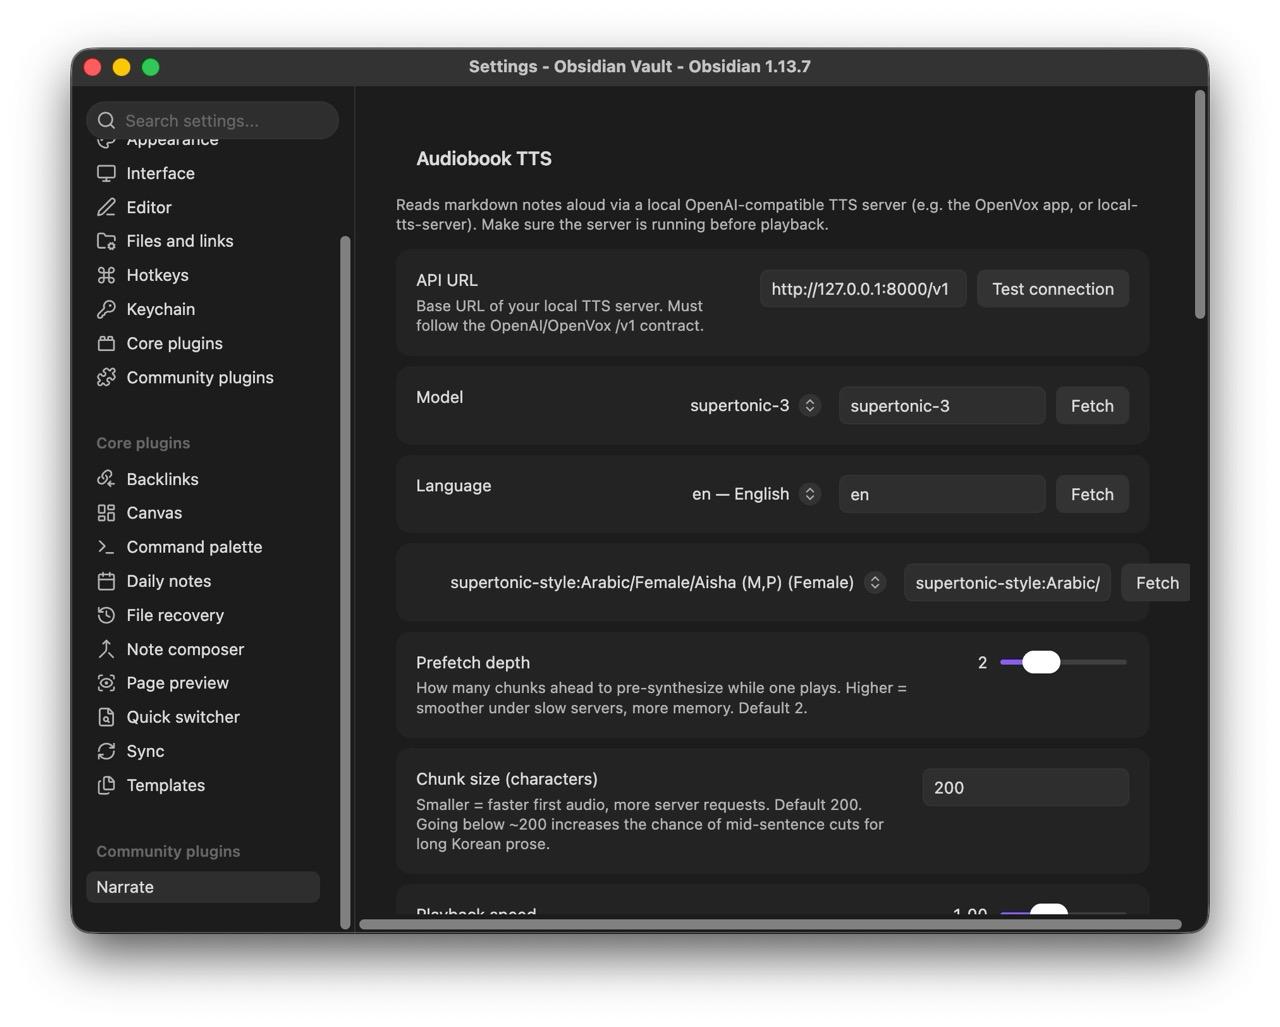This screenshot has height=1027, width=1280.
Task: Open Keychain via key icon
Action: pos(106,309)
